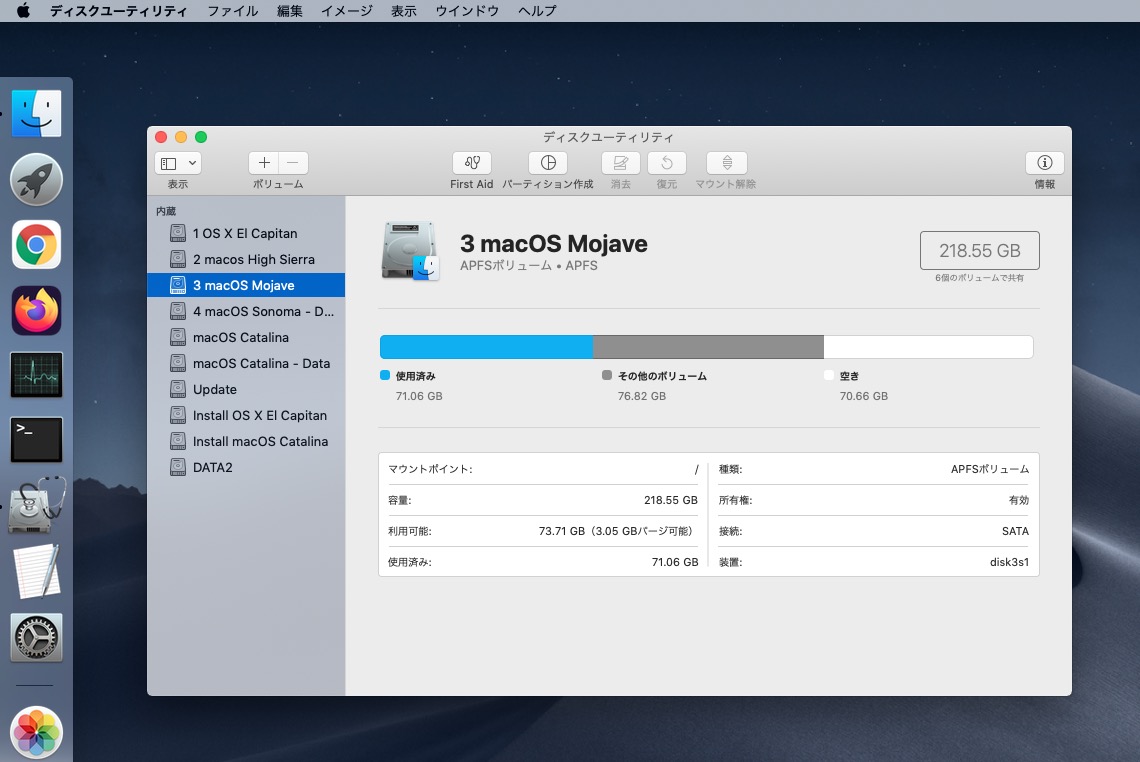
Task: Open the view (表示) sidebar dropdown
Action: pos(178,163)
